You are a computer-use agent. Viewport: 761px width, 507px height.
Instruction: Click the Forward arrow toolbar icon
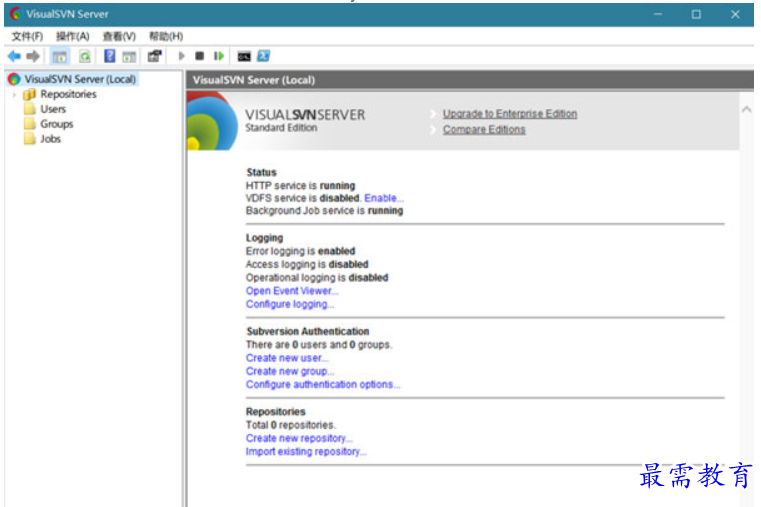click(x=33, y=56)
